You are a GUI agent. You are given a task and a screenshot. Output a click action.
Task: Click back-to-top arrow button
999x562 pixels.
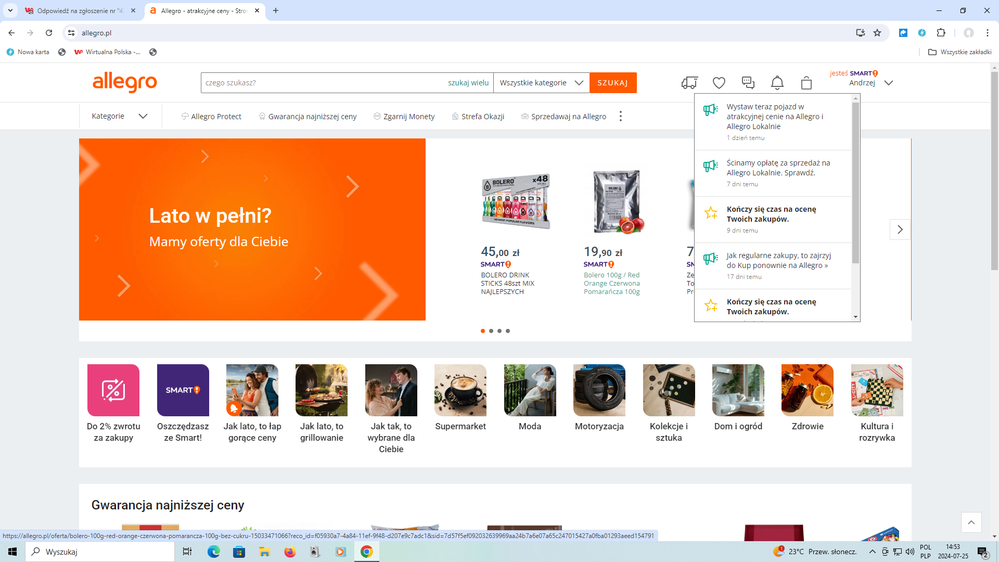click(x=971, y=522)
